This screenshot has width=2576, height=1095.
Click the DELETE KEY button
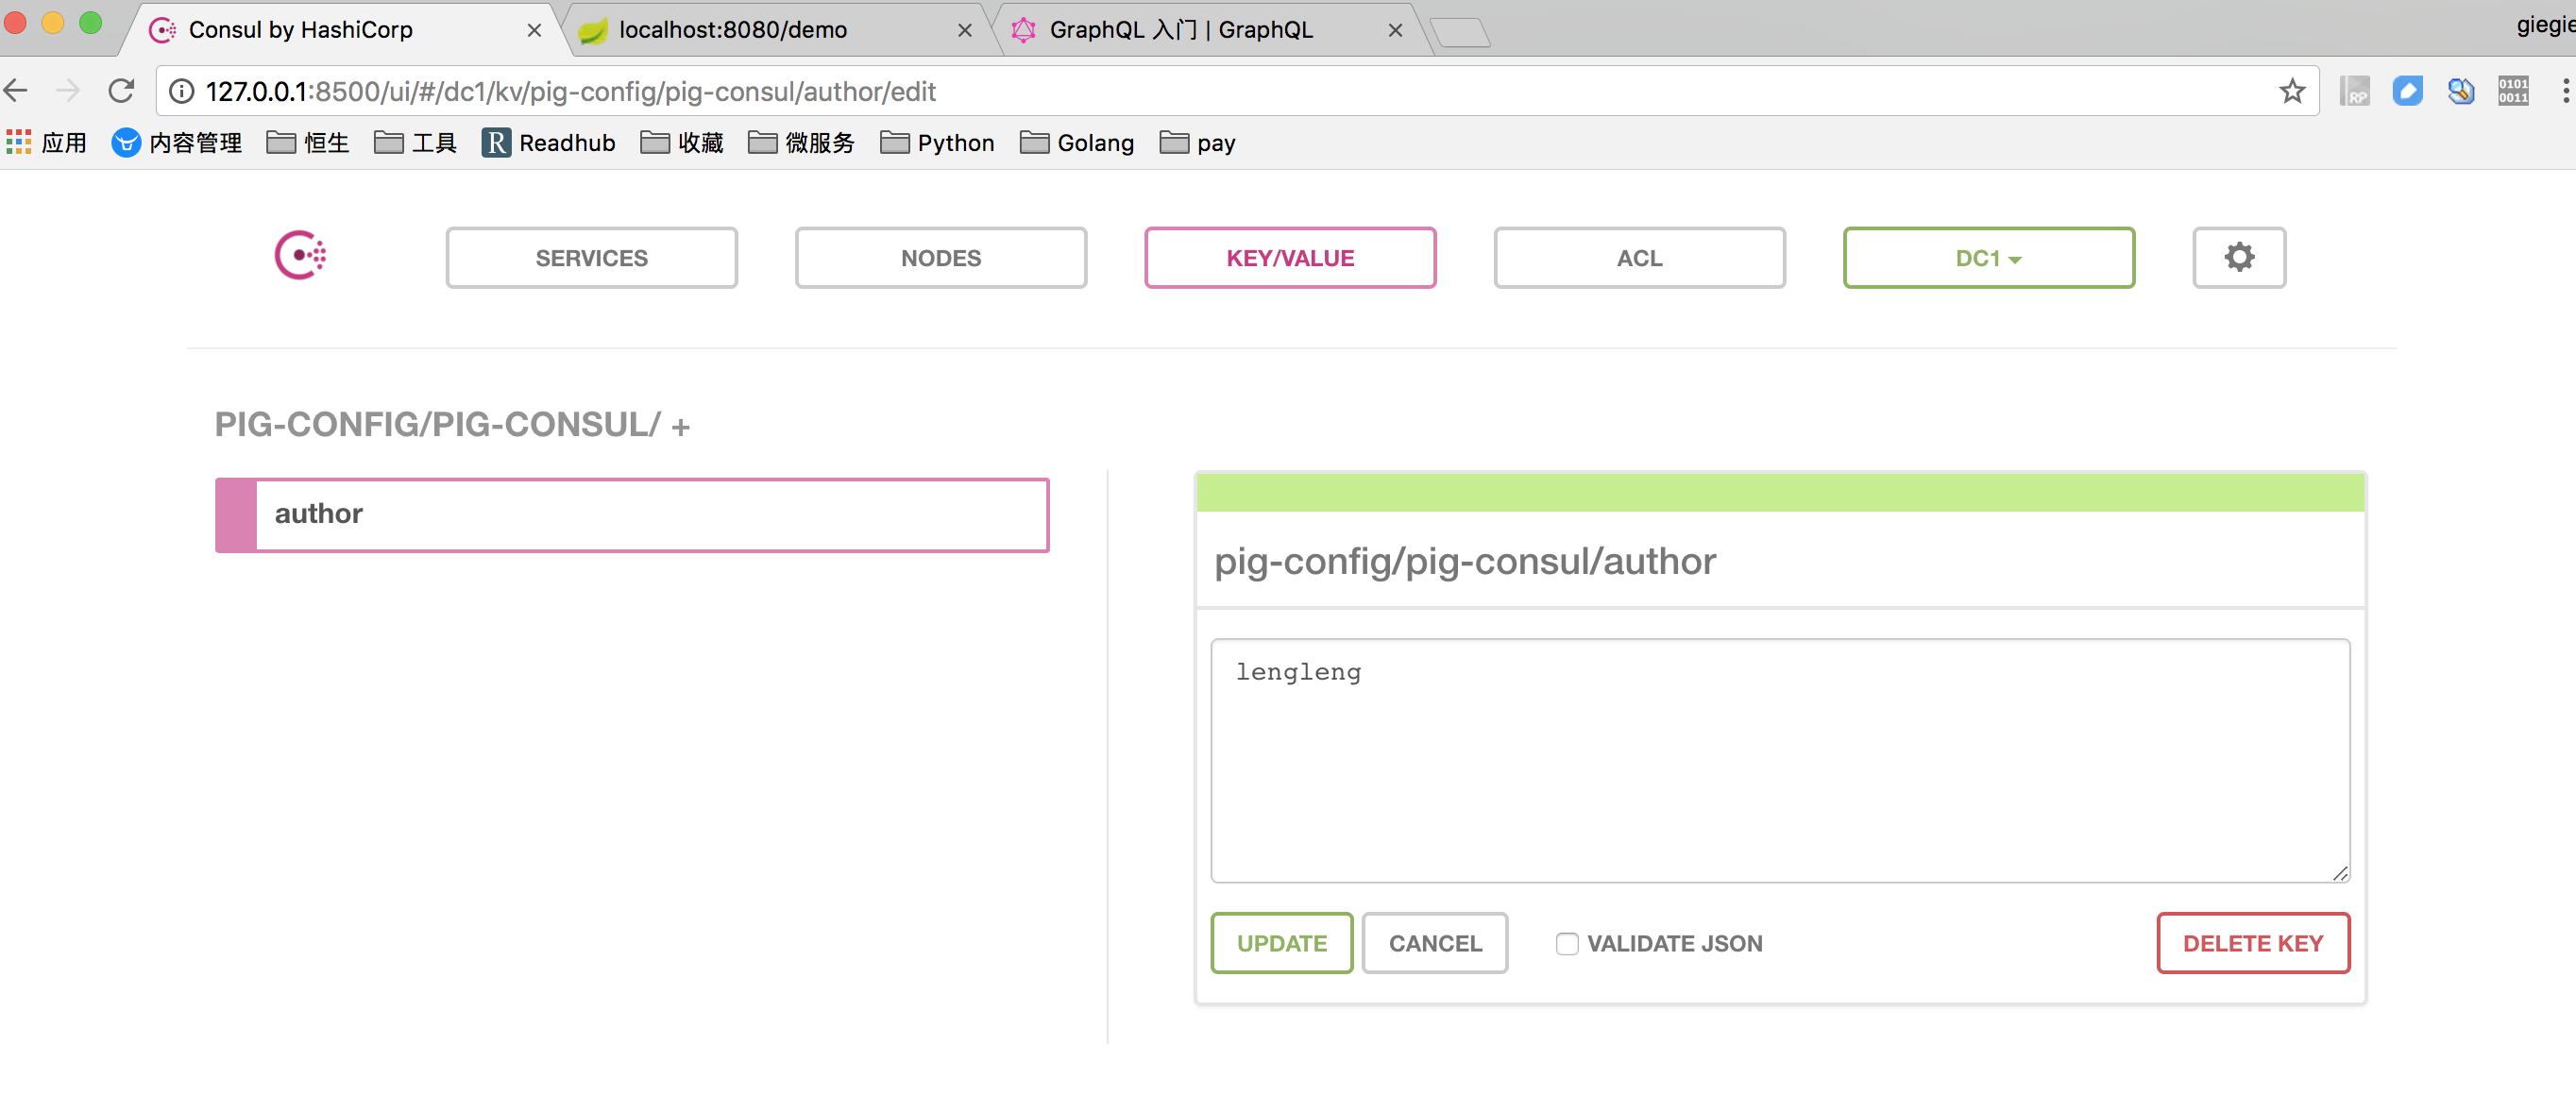2252,942
